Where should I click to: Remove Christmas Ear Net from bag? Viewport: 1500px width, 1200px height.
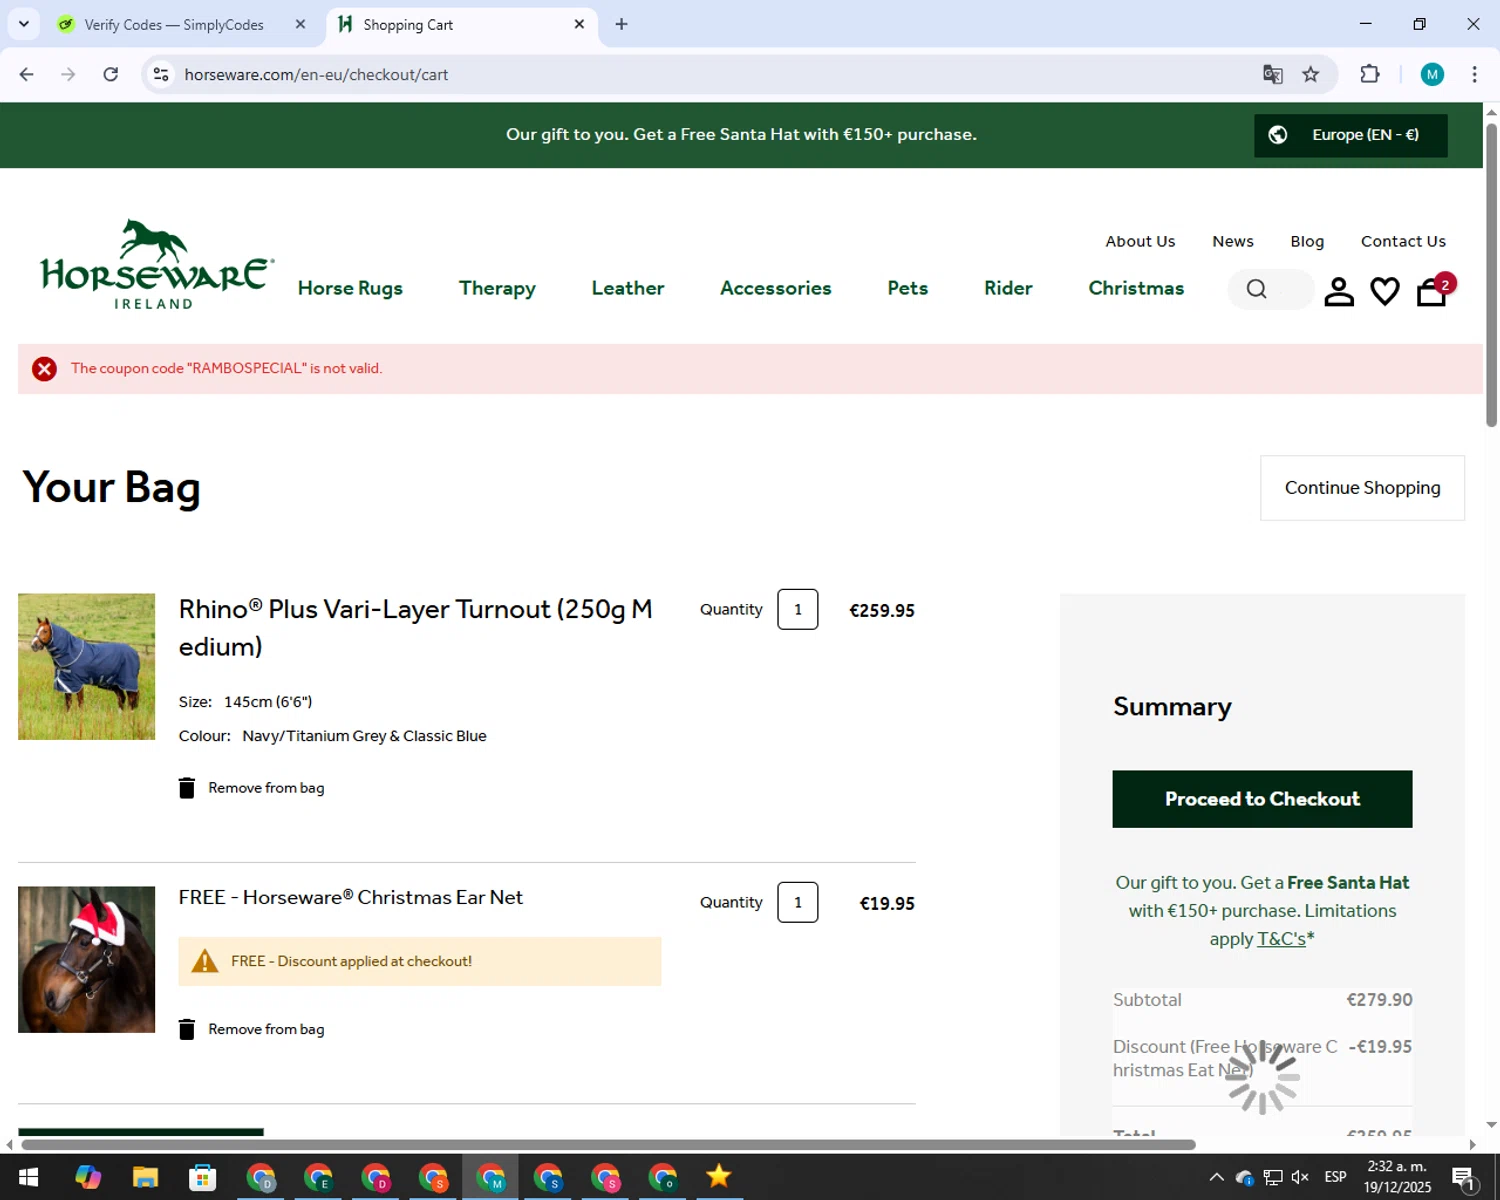tap(252, 1029)
